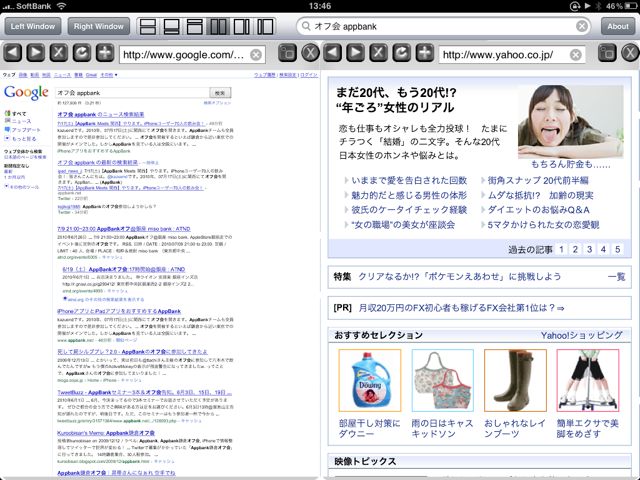Edit the right pane yahoo.co.jp address field
640x480 pixels.
(512, 55)
